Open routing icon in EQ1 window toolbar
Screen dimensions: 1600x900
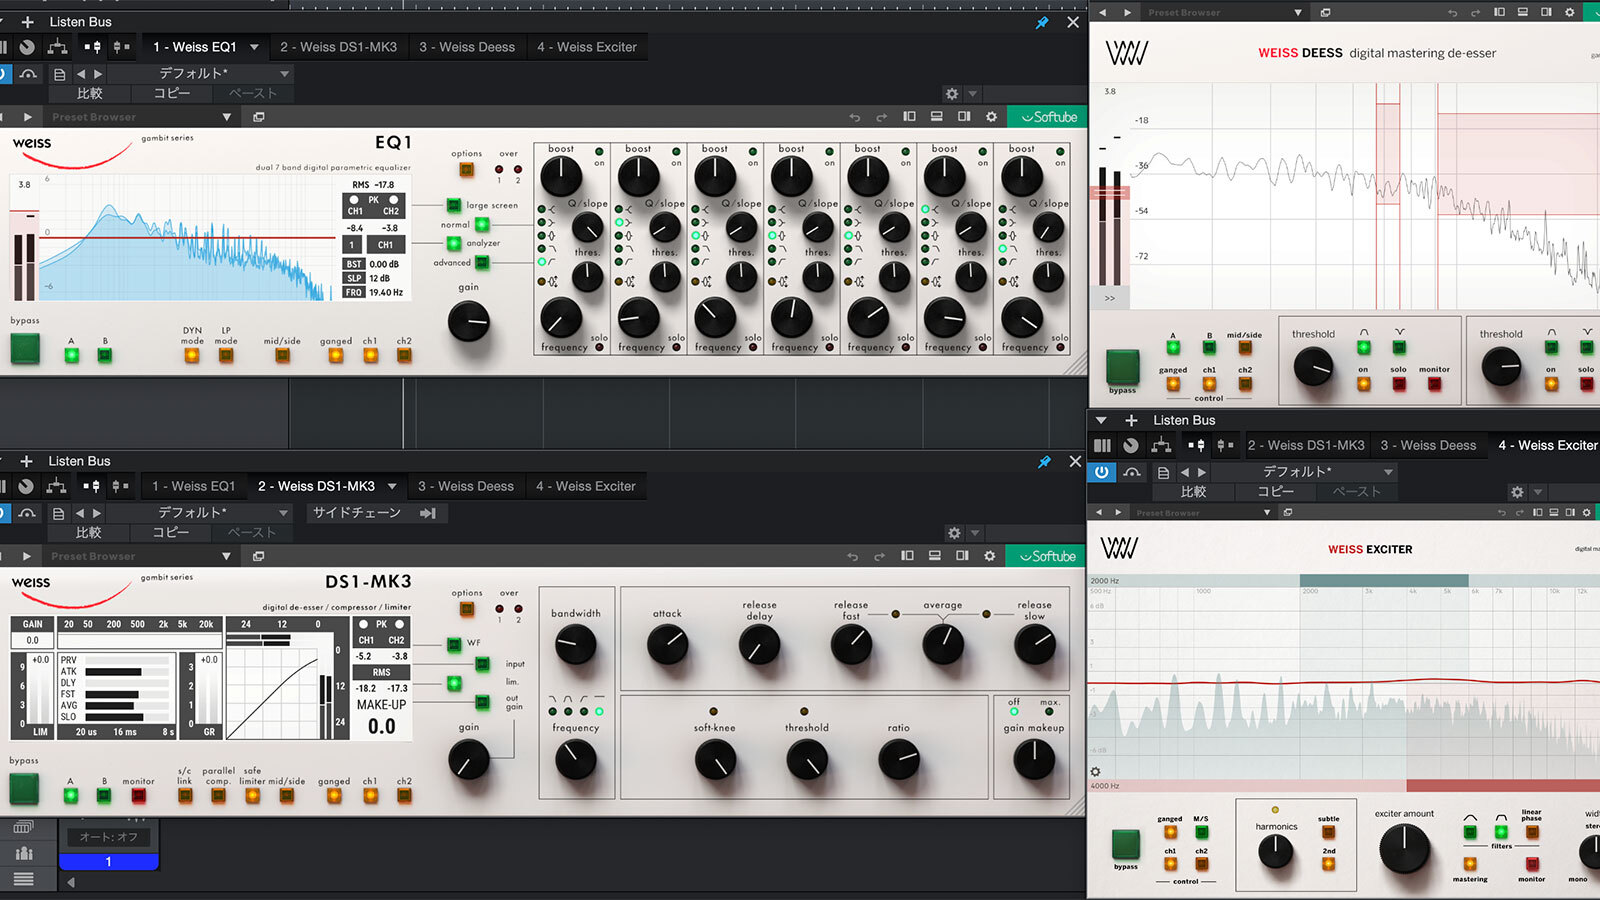pyautogui.click(x=58, y=47)
